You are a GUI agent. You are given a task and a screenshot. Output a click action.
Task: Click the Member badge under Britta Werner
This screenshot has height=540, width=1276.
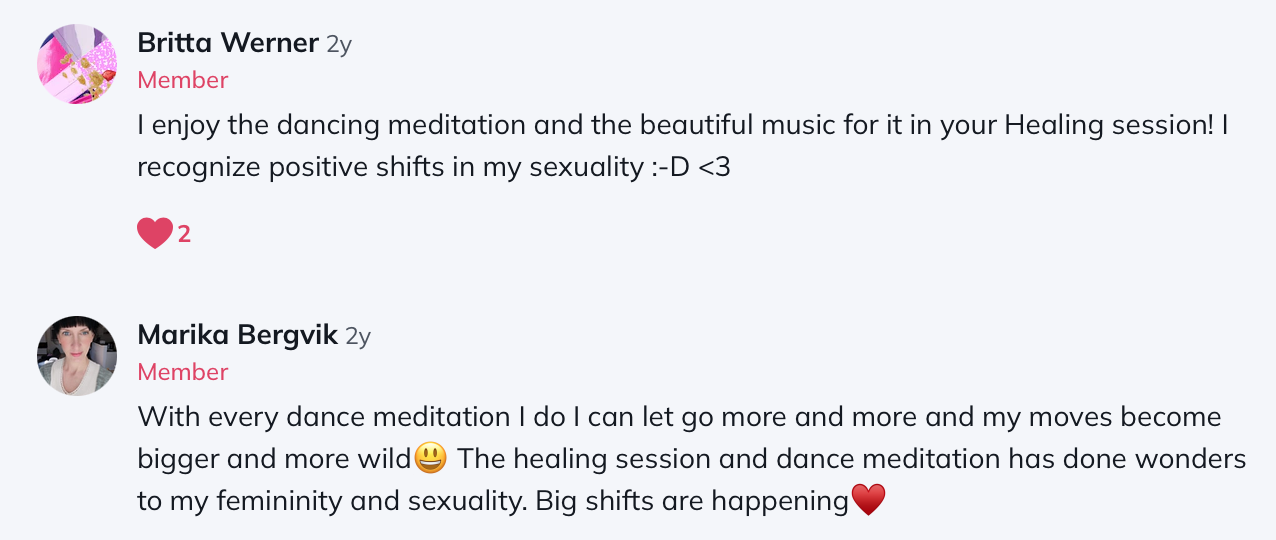pyautogui.click(x=183, y=80)
